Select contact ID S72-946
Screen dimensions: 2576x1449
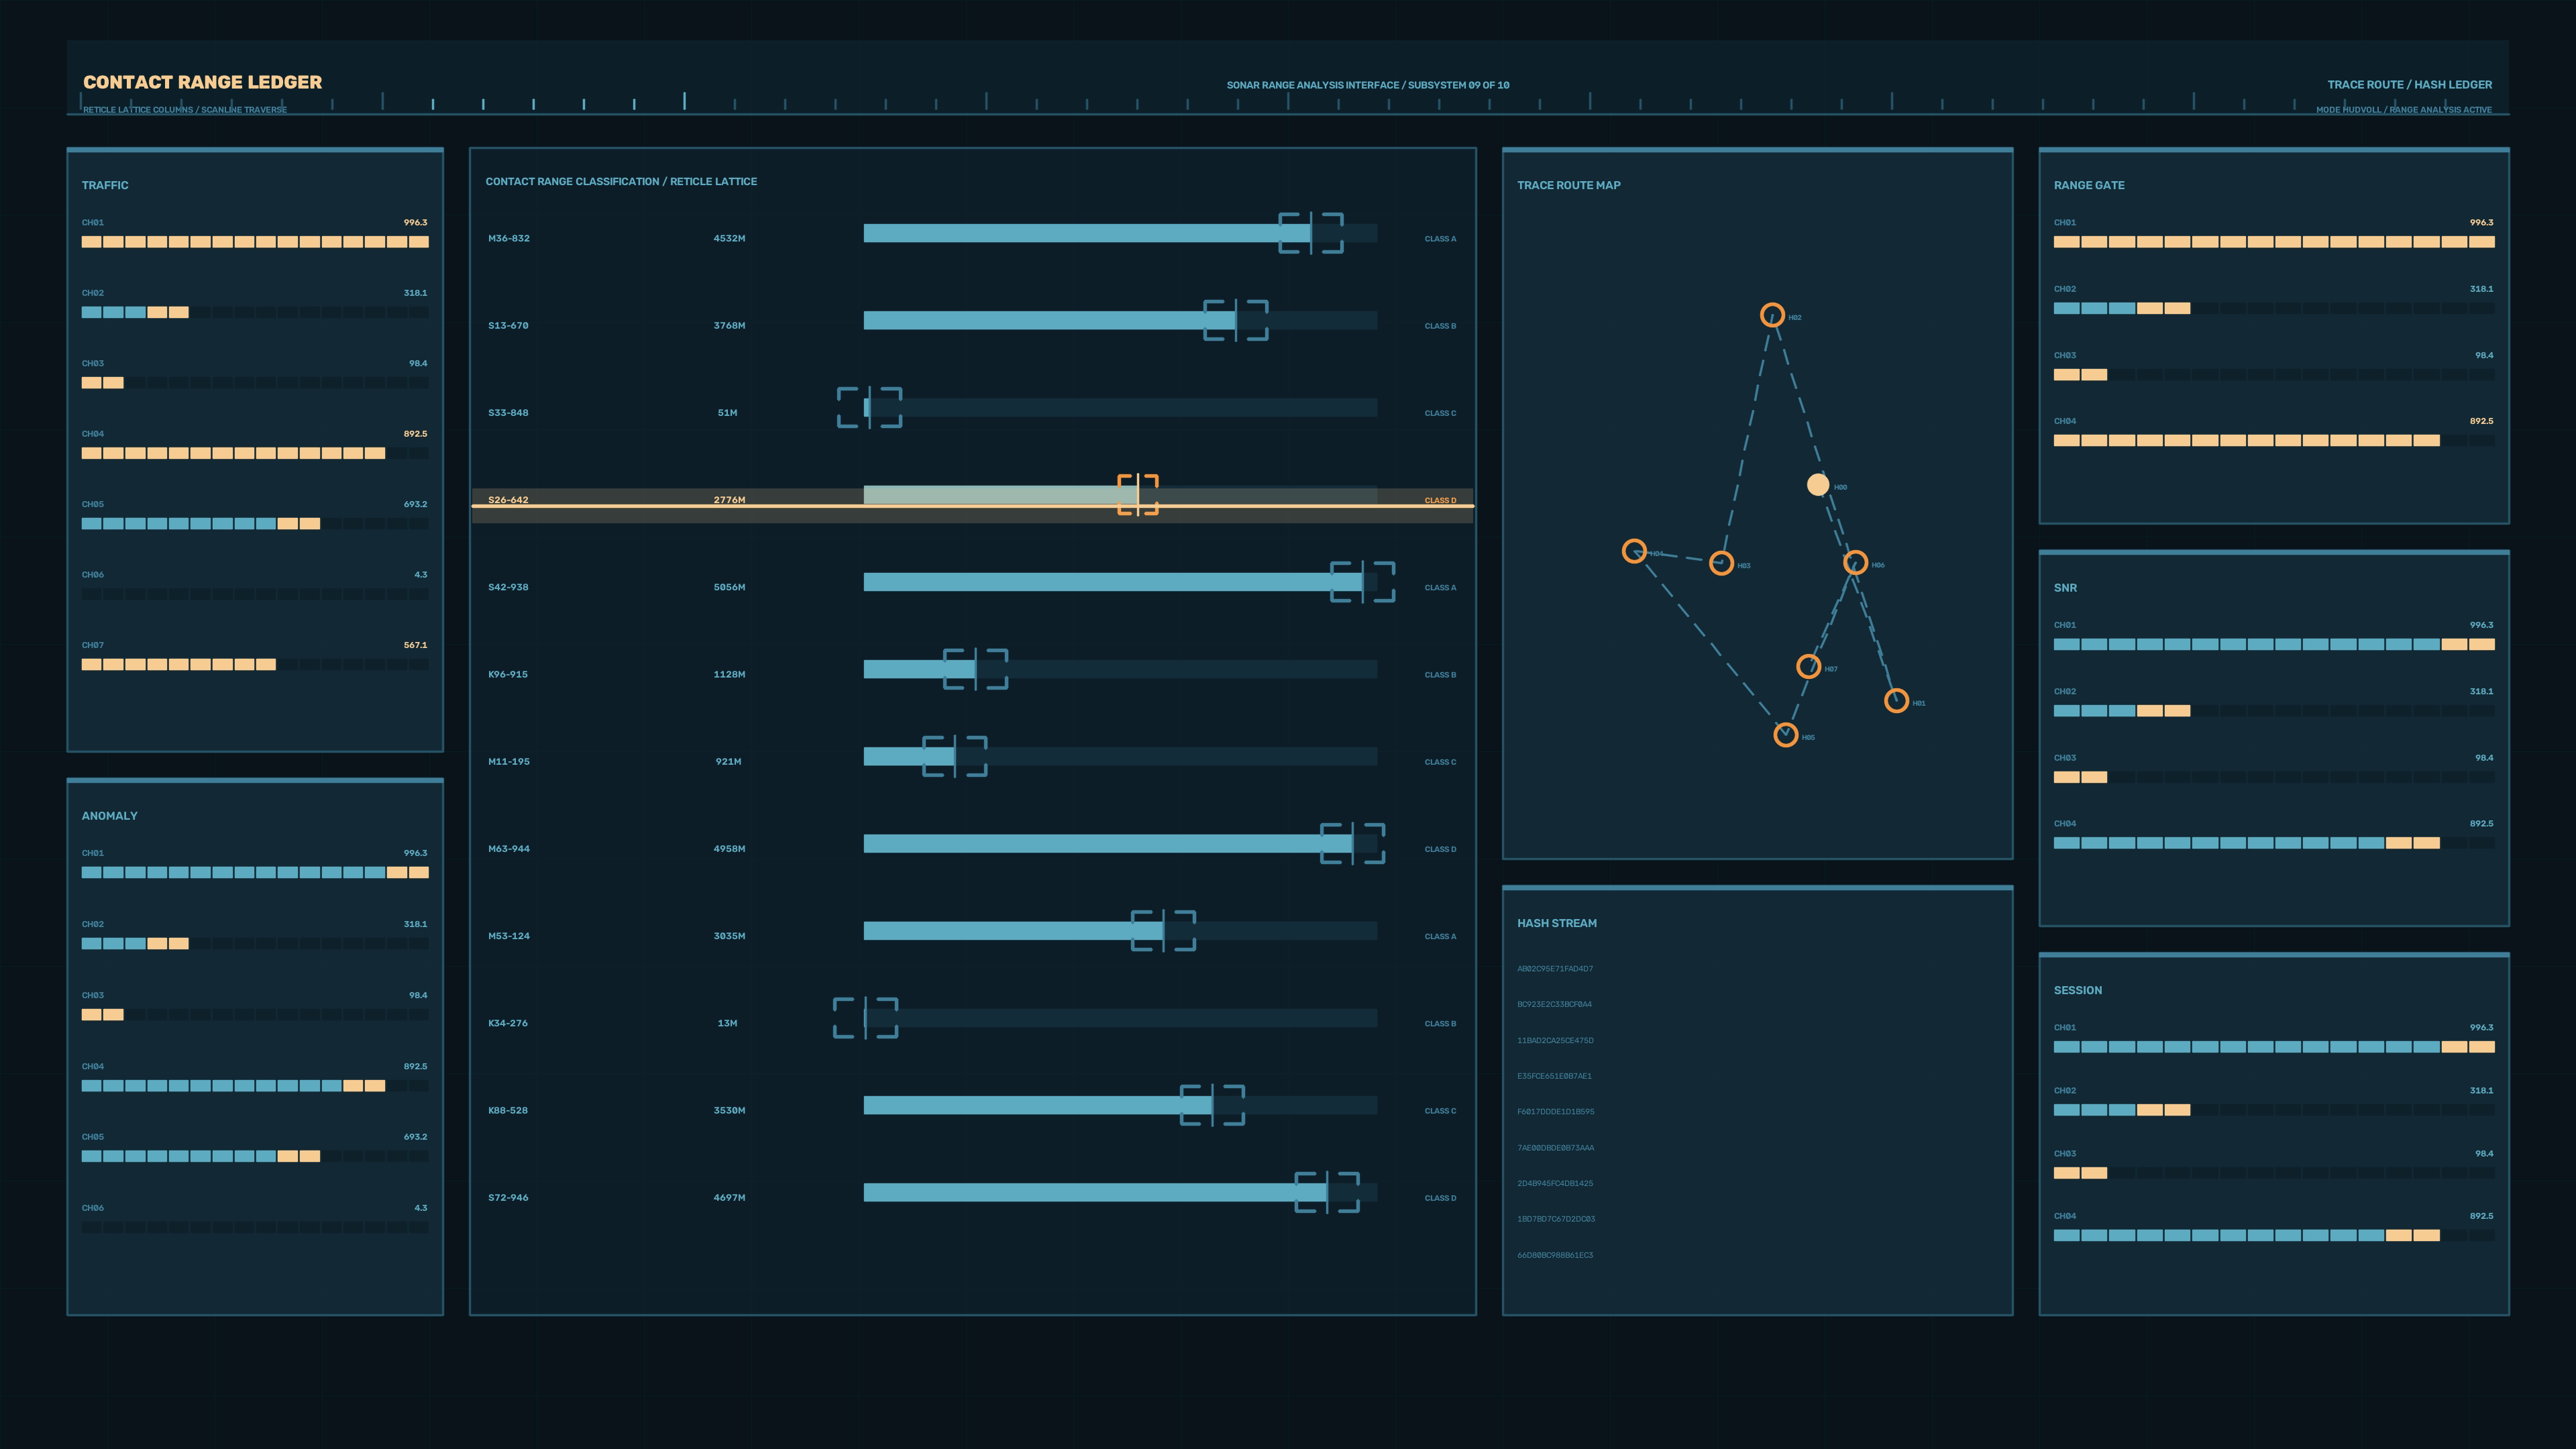[x=508, y=1197]
